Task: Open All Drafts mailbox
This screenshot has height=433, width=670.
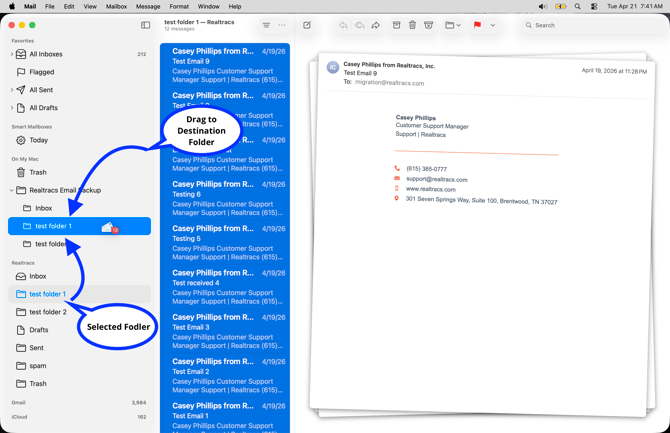Action: pyautogui.click(x=79, y=108)
